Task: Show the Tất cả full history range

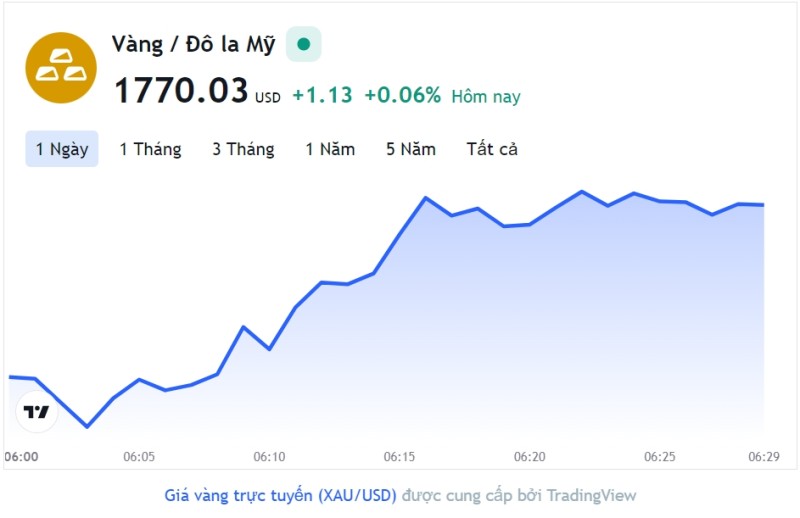Action: (492, 149)
